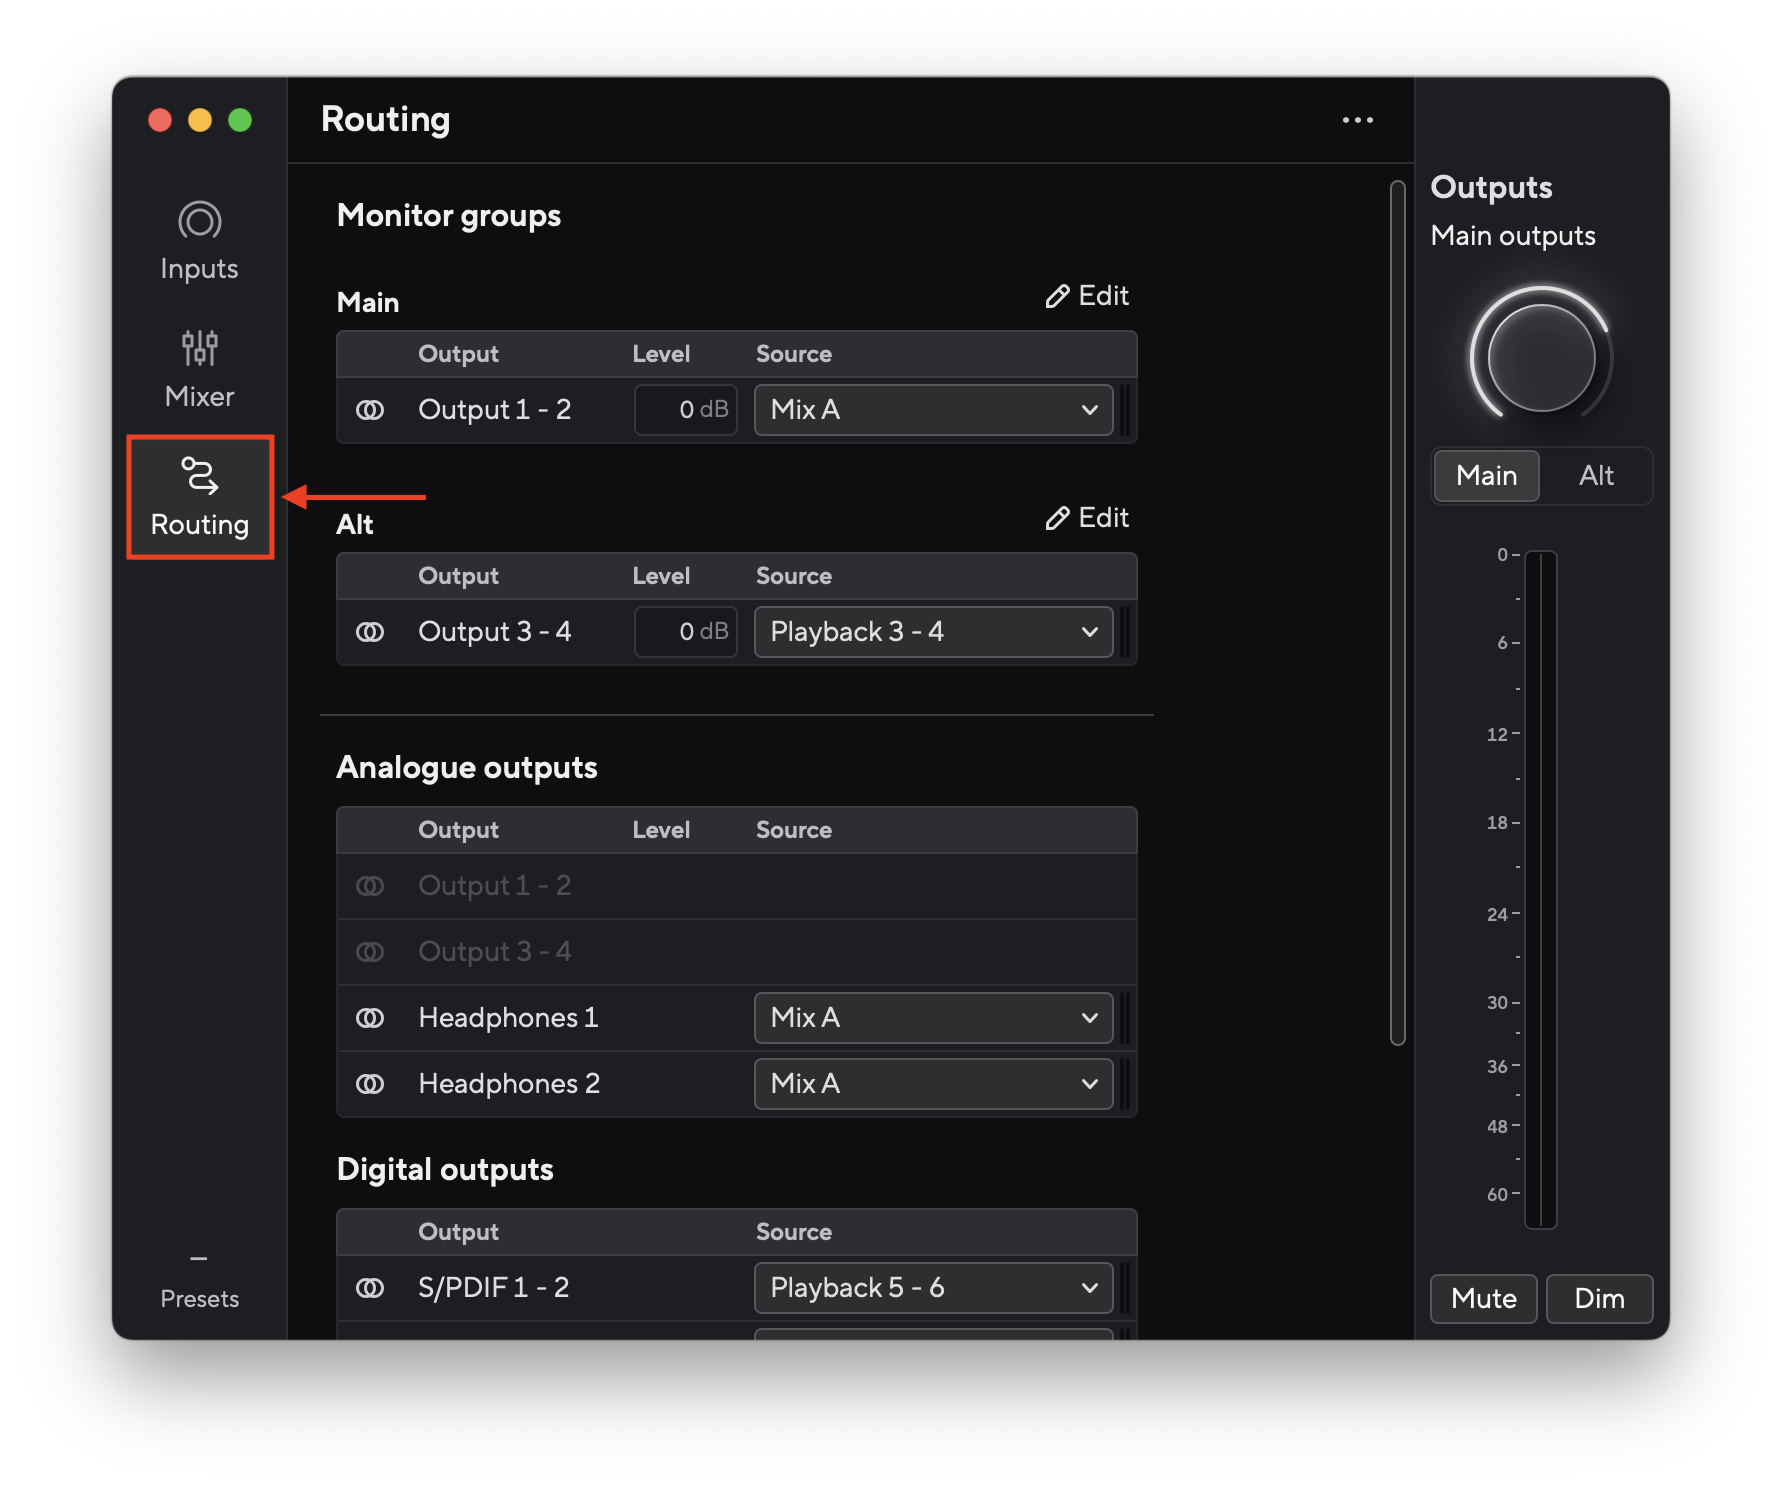Click the stereo link icon for Output 1 - 2

tap(371, 409)
